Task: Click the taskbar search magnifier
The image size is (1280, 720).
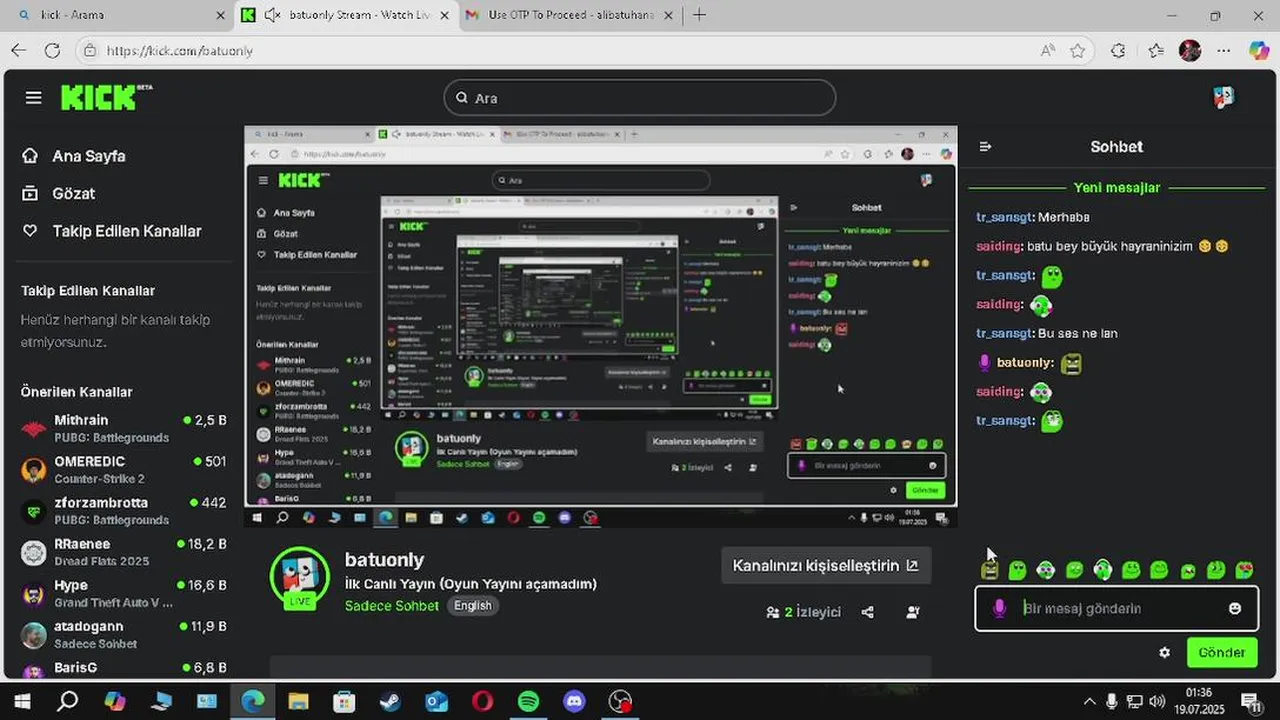Action: 68,702
